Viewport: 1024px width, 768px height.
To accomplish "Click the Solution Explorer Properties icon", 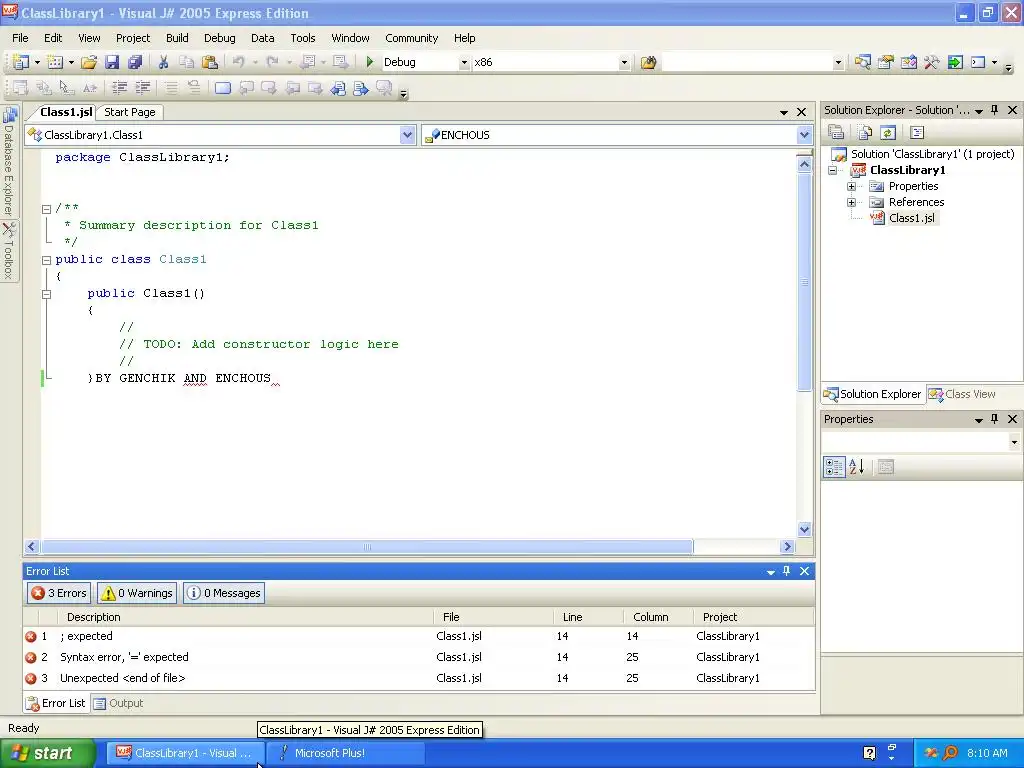I will tap(836, 133).
